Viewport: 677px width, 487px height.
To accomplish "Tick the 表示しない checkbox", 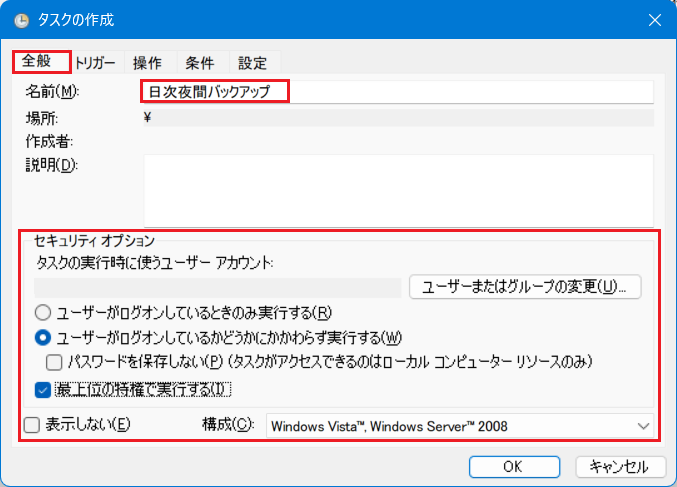I will pyautogui.click(x=32, y=425).
